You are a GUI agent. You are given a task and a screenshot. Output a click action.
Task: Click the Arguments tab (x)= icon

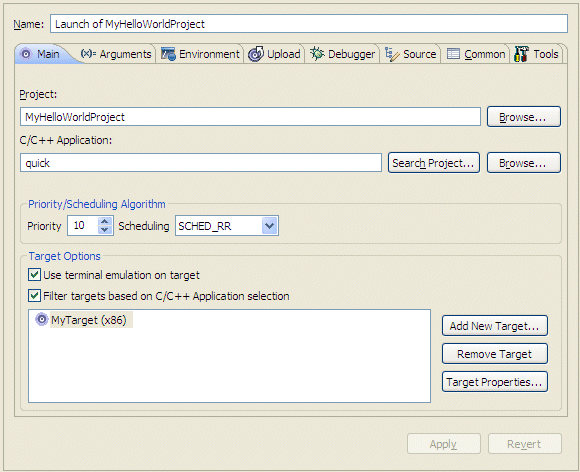88,54
